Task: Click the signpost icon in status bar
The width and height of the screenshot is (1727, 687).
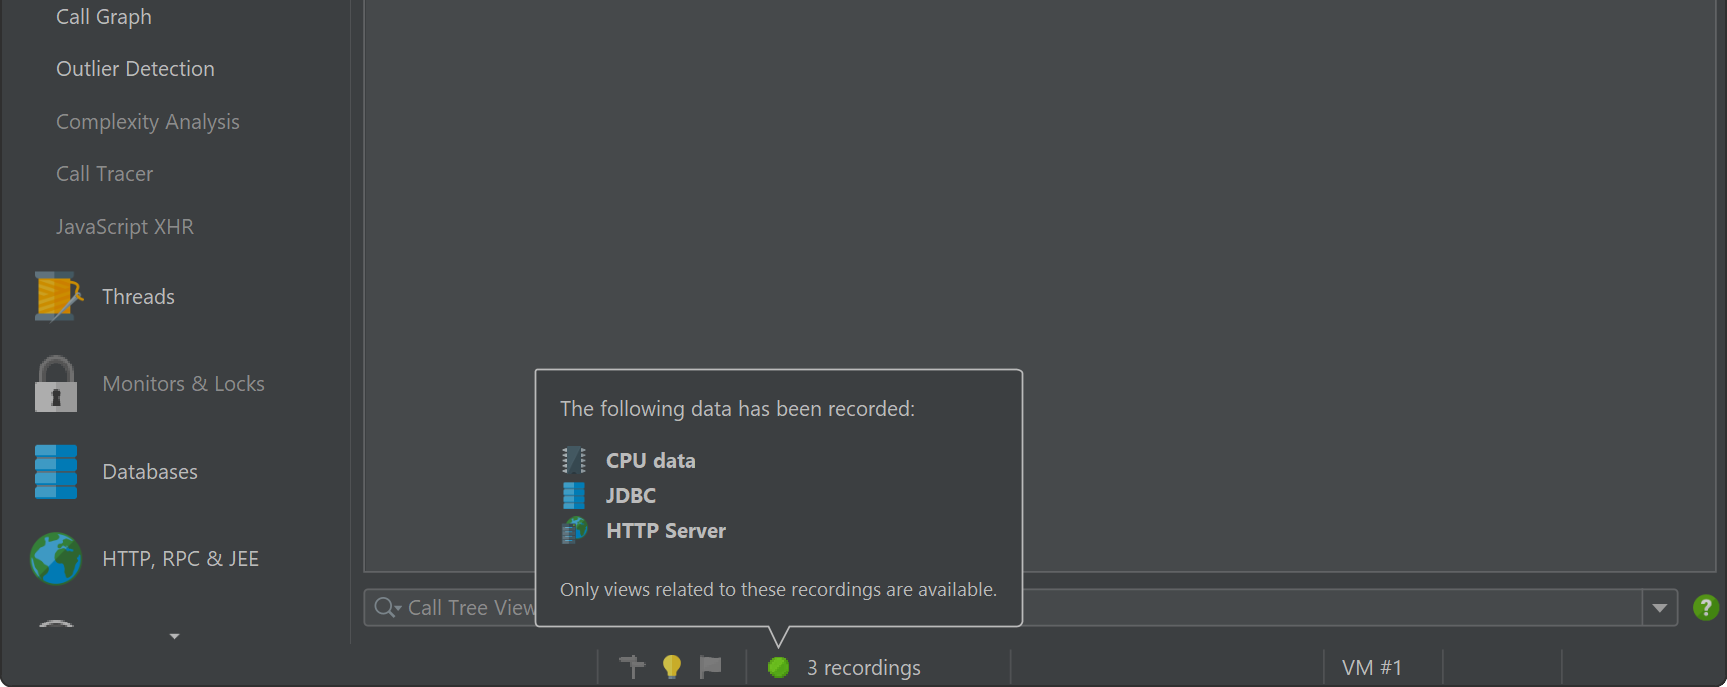Action: pos(632,667)
